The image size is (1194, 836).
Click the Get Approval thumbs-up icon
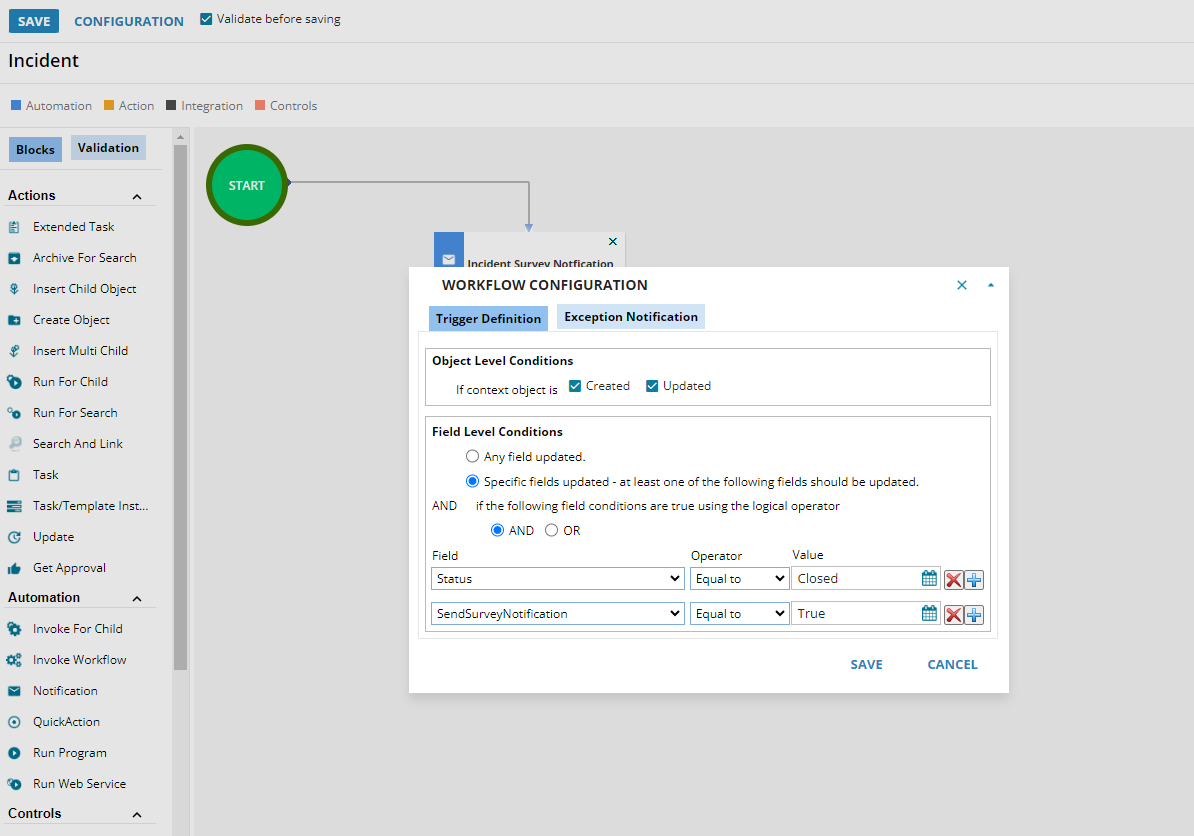click(14, 568)
